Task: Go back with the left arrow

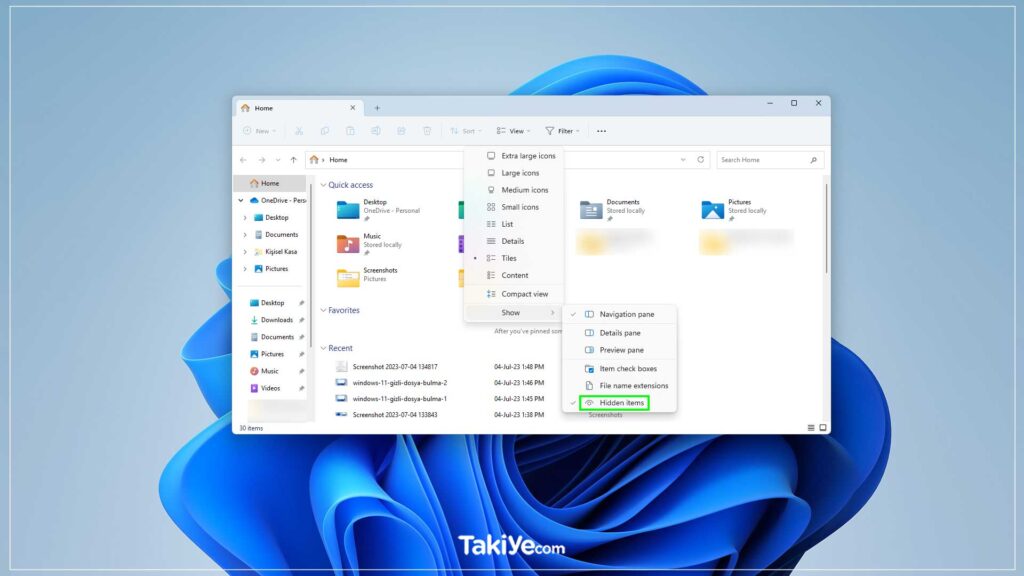Action: pos(243,160)
